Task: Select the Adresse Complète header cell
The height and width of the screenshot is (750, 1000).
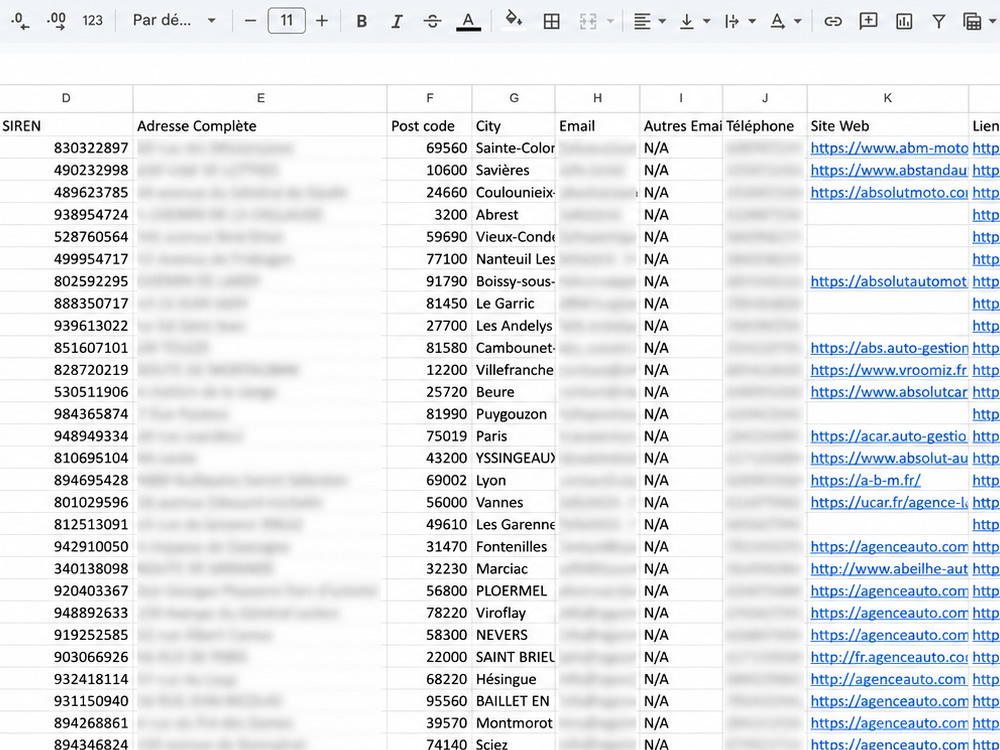Action: click(x=260, y=126)
